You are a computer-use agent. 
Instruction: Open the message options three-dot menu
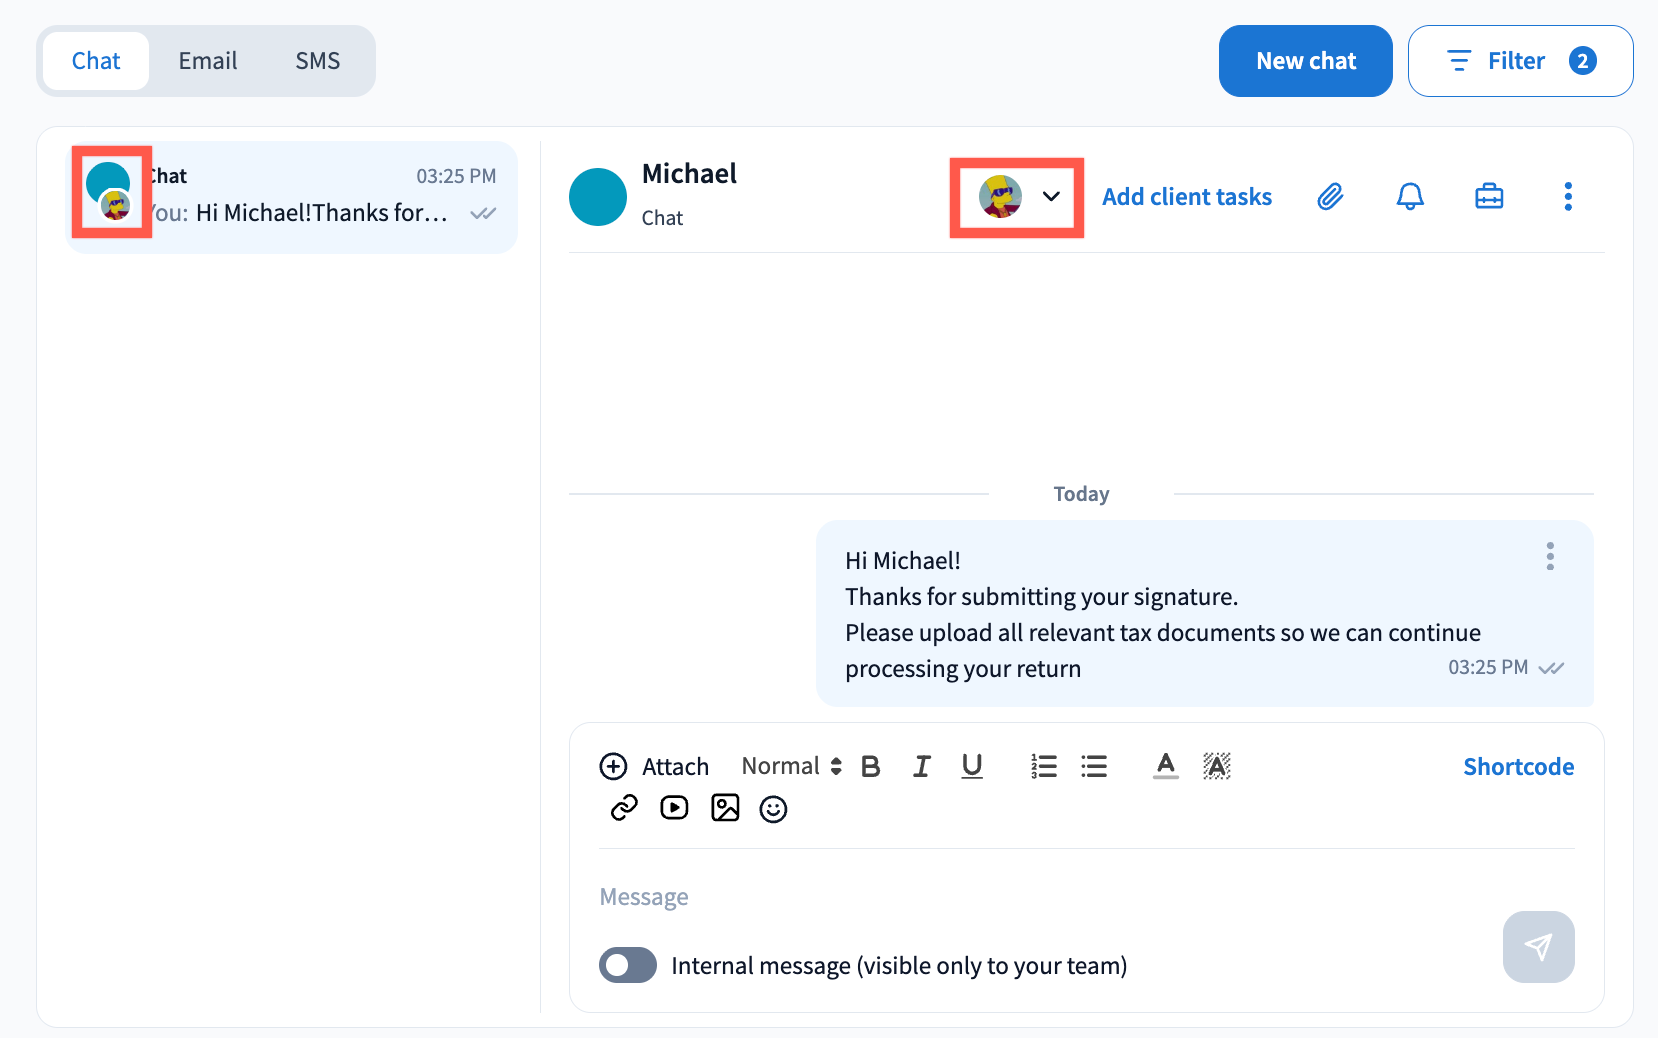click(1550, 556)
